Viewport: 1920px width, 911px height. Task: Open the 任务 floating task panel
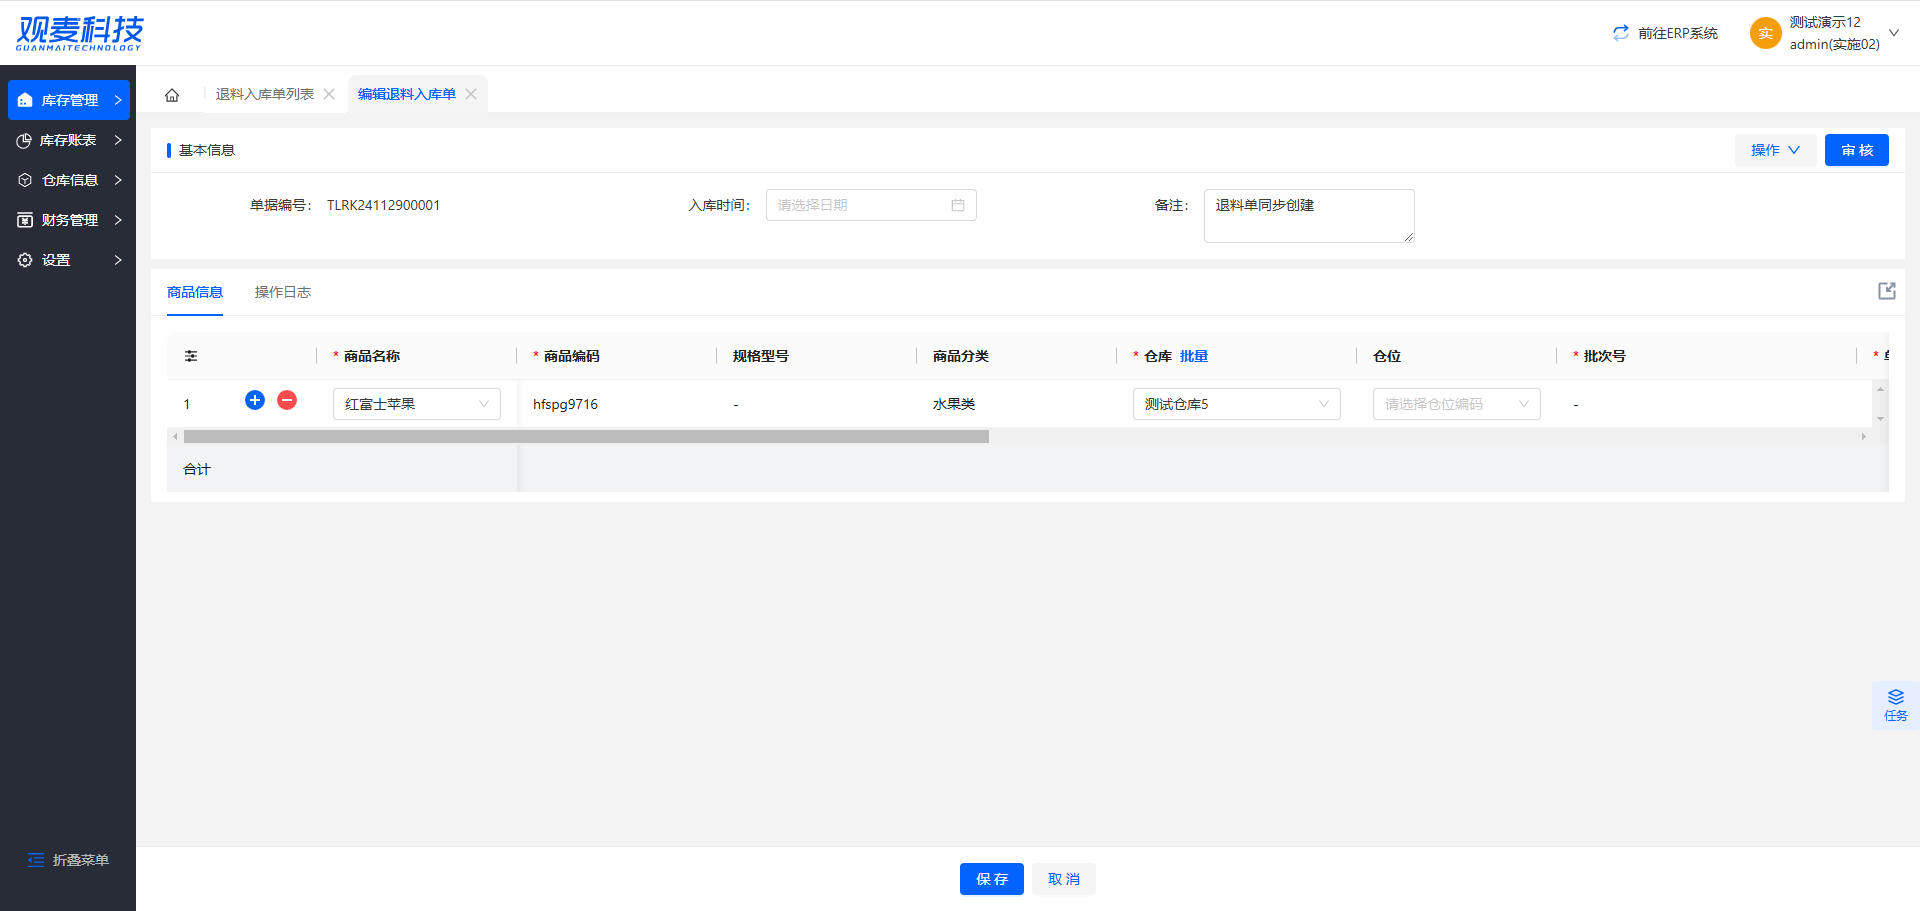1895,705
